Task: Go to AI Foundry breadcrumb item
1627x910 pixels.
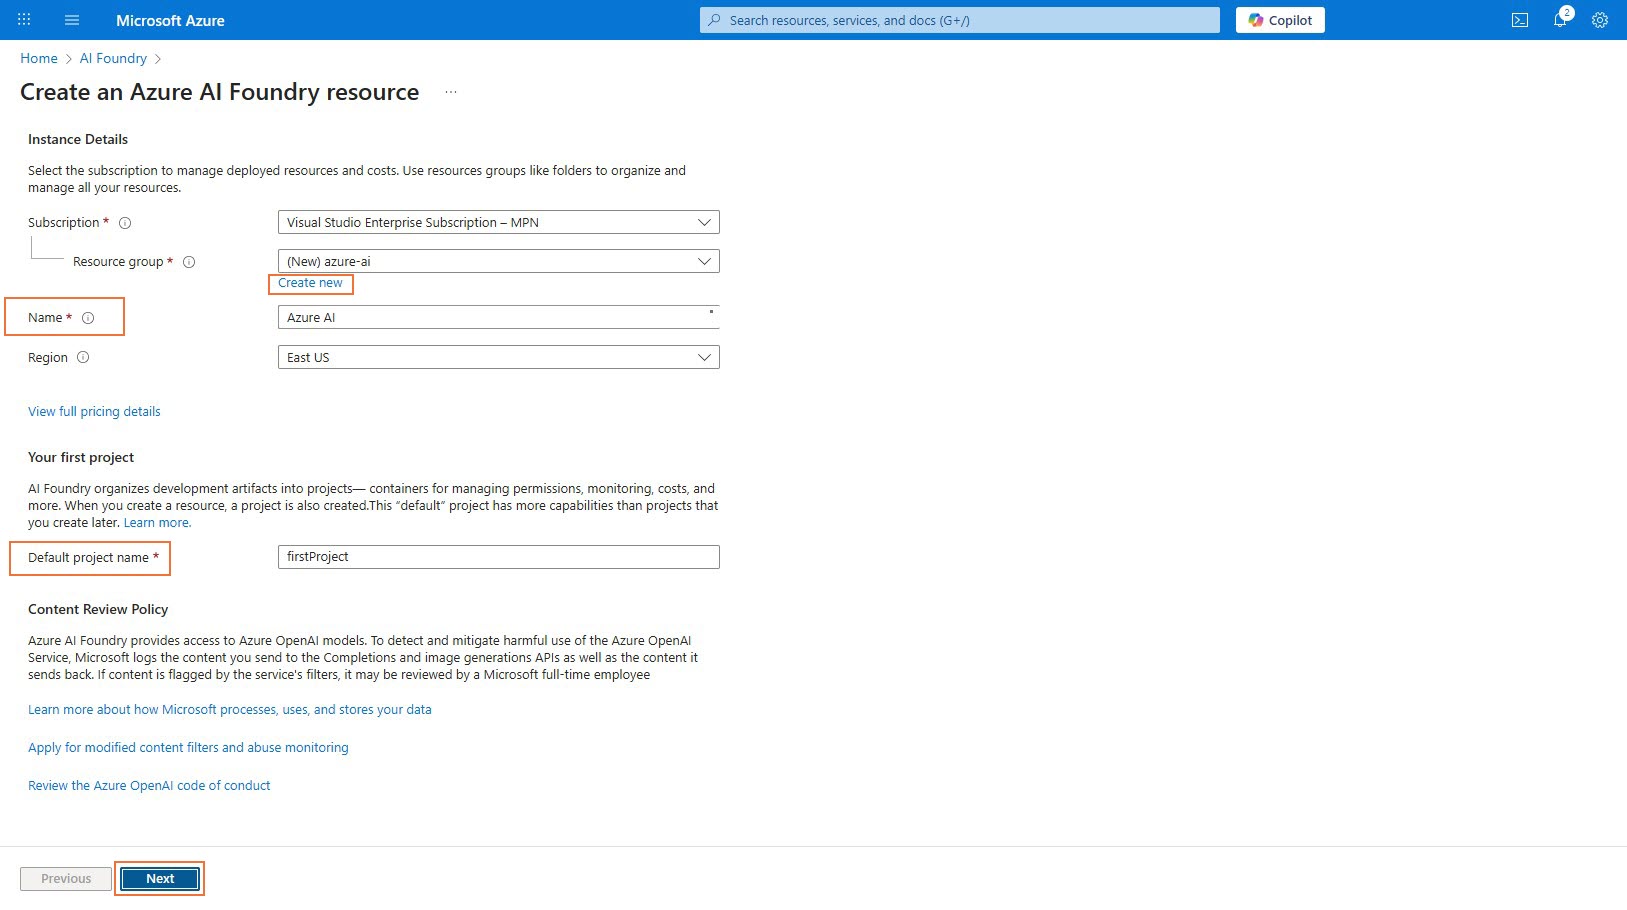Action: tap(113, 59)
